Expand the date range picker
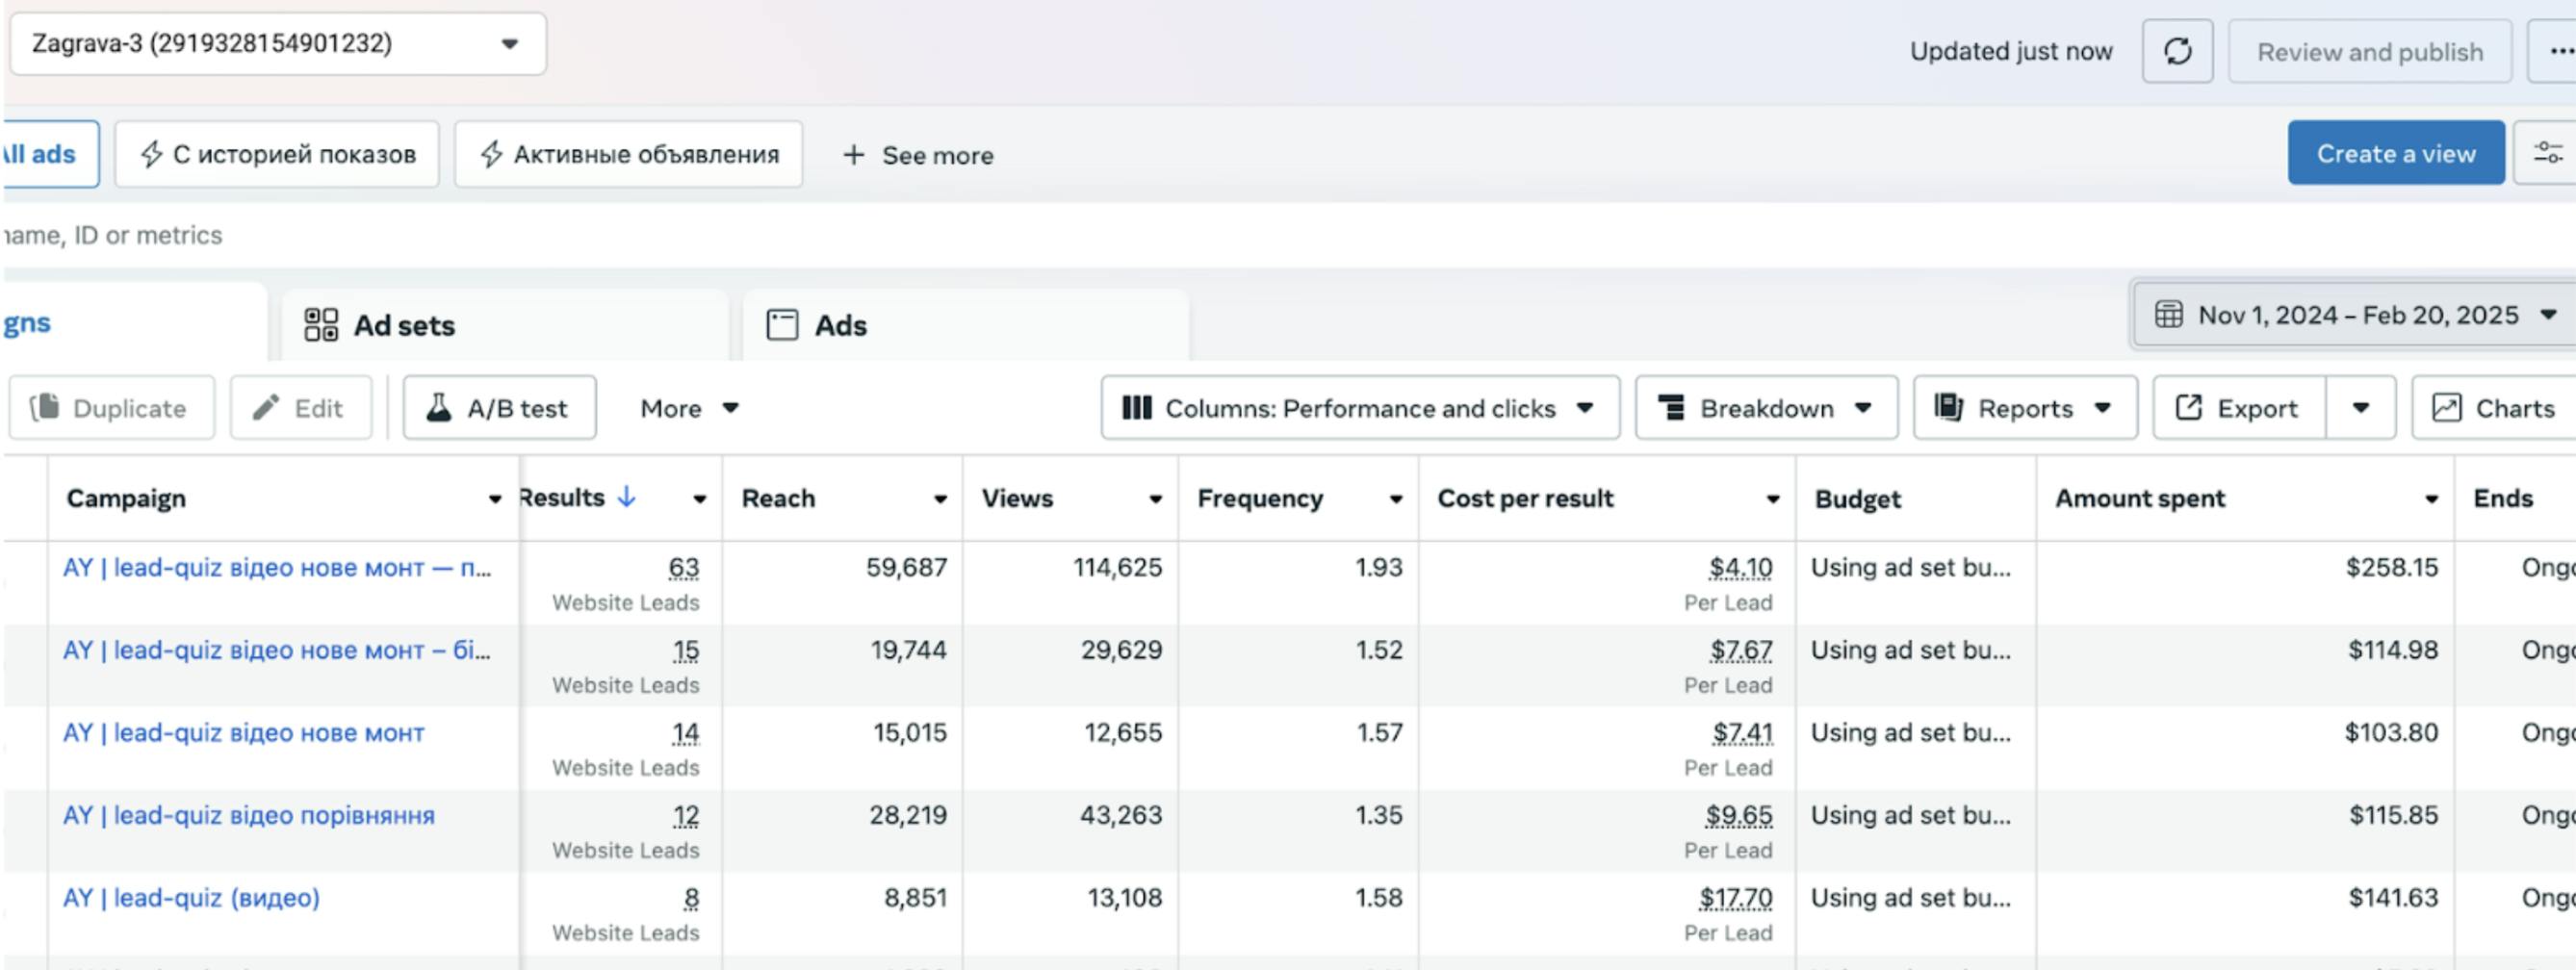This screenshot has height=970, width=2576. pyautogui.click(x=2355, y=315)
